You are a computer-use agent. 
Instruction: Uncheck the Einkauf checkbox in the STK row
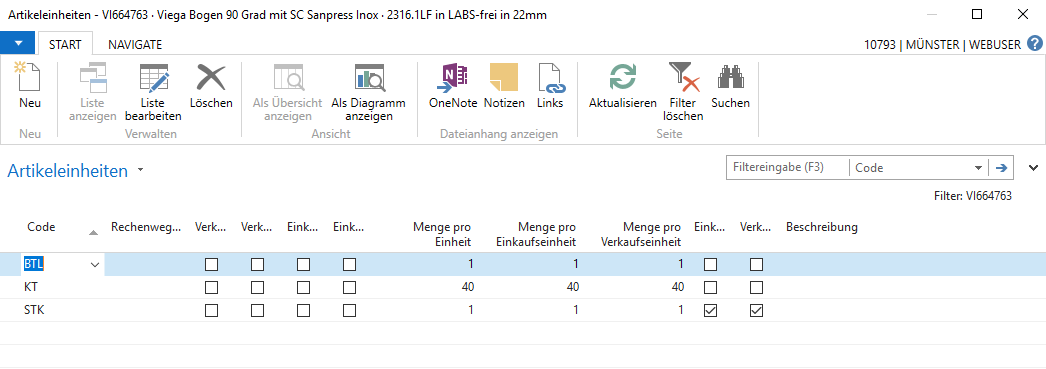710,310
